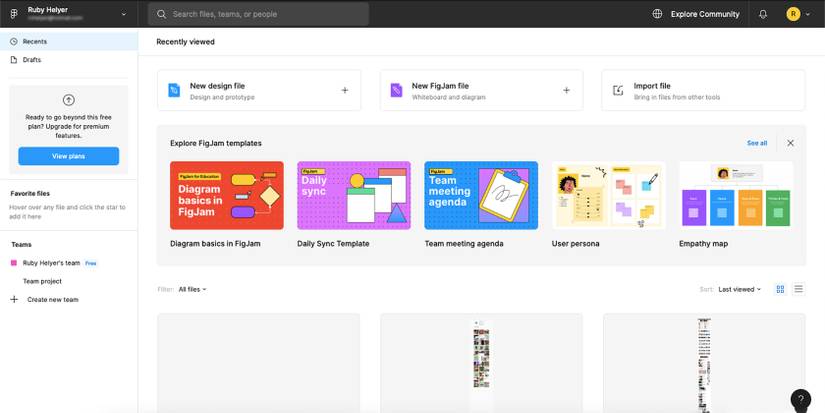The width and height of the screenshot is (825, 413).
Task: Click the Daily Sync Template title
Action: [333, 244]
